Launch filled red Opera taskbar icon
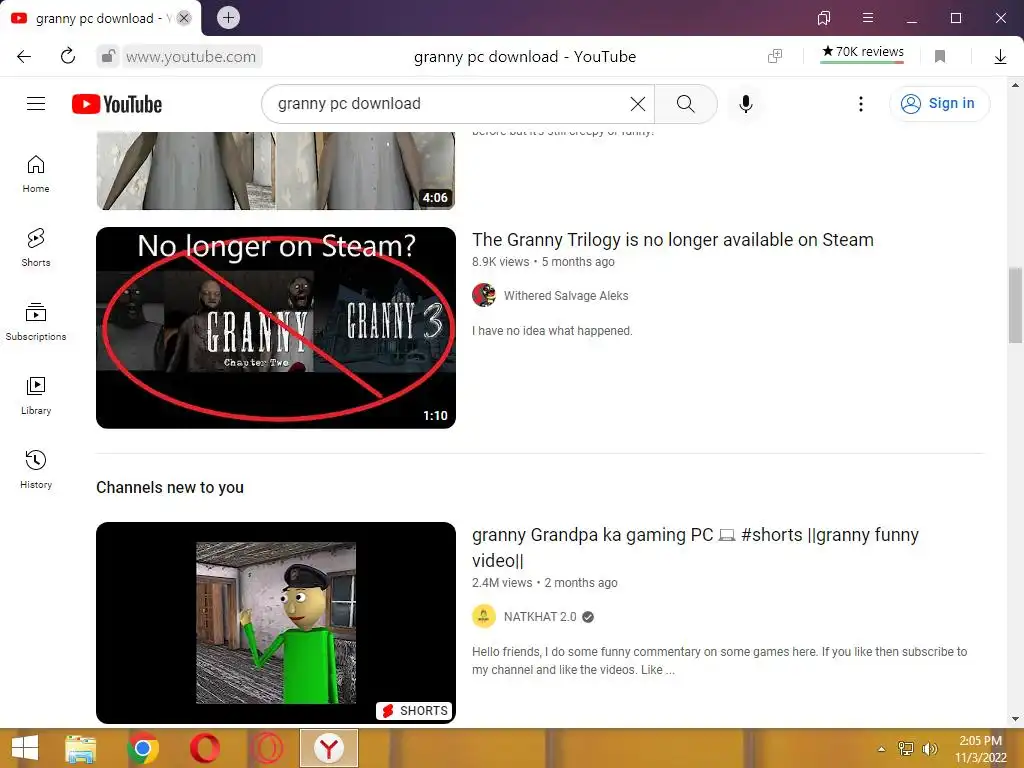 [x=205, y=748]
